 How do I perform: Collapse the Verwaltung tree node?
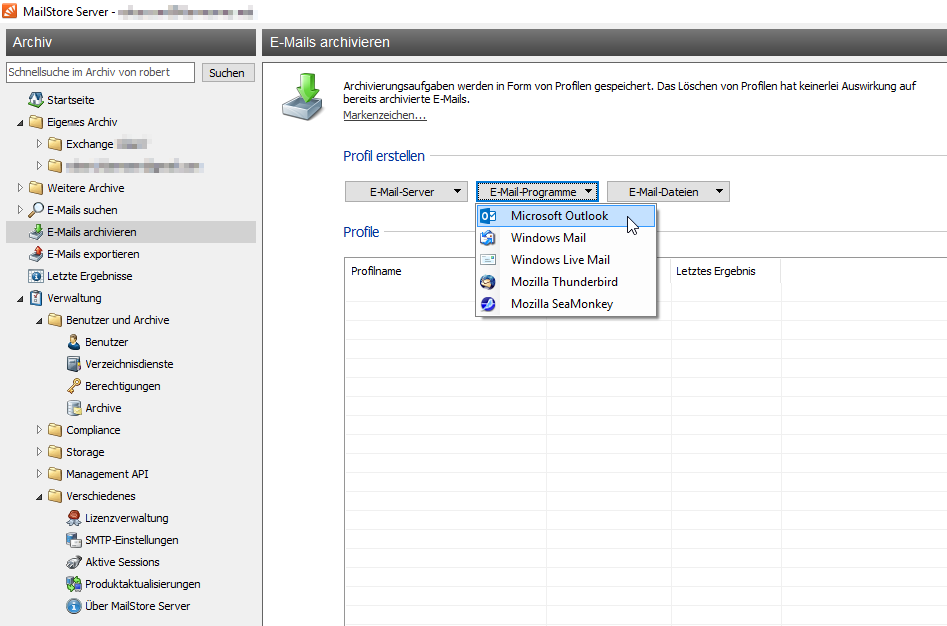(20, 298)
